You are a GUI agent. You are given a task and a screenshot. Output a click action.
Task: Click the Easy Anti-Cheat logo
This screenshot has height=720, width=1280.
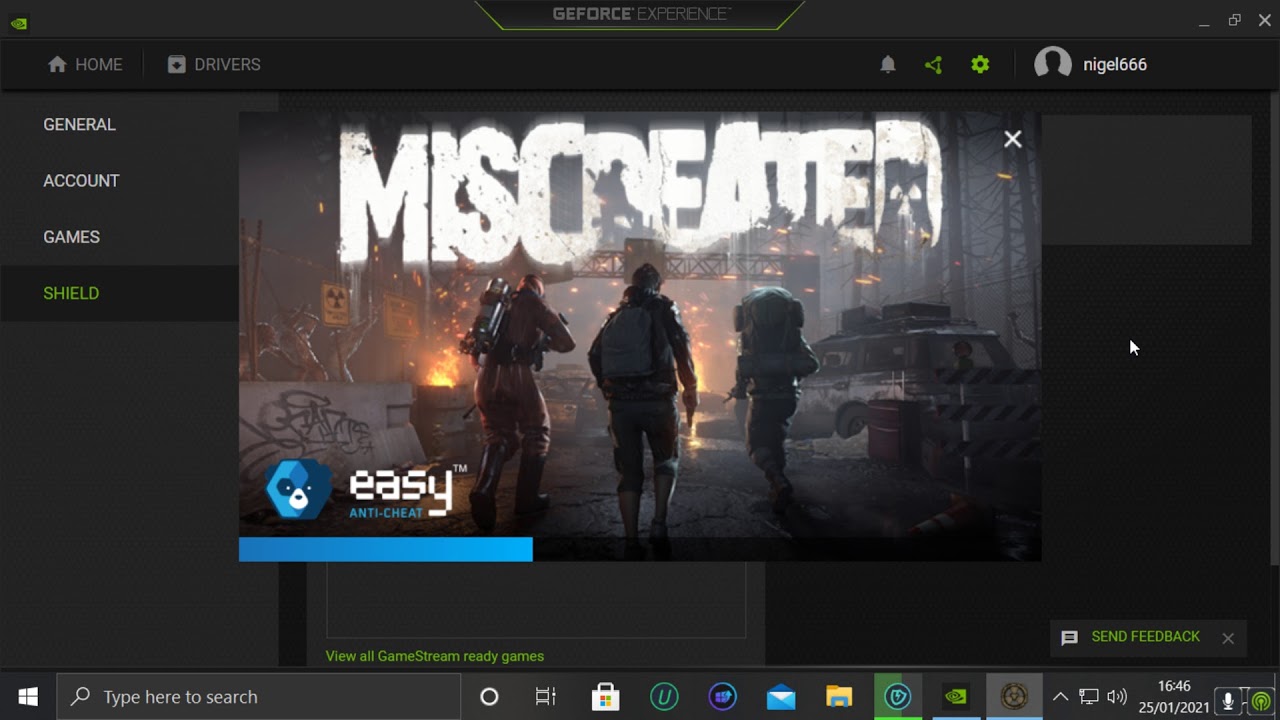click(x=366, y=490)
